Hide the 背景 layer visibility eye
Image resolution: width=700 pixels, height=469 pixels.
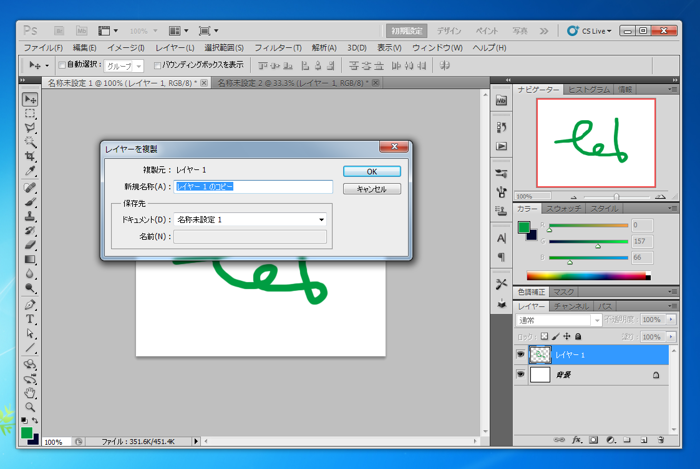pos(521,374)
